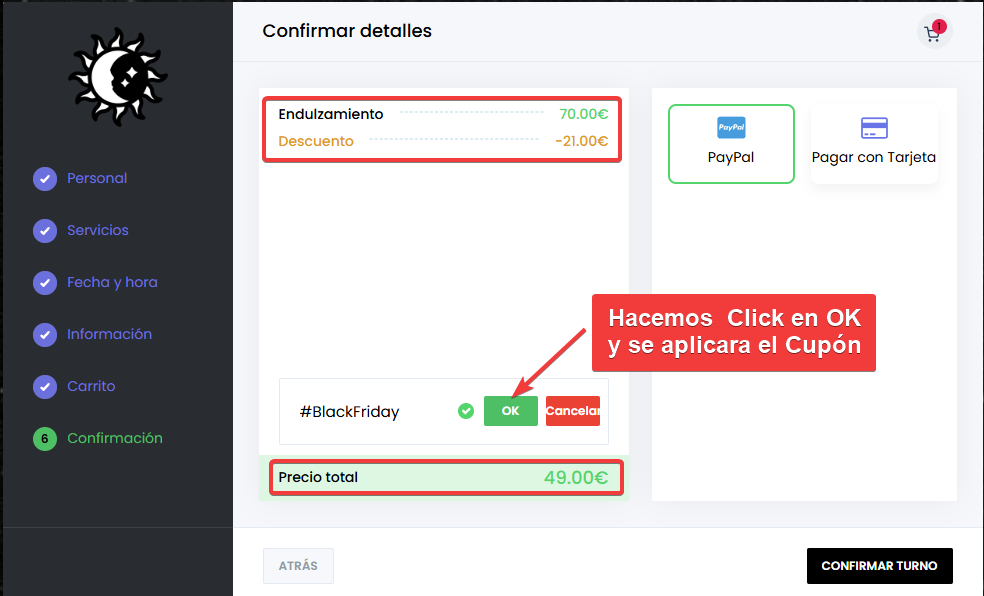Select Pagar con Tarjeta payment option
The height and width of the screenshot is (596, 984).
click(x=874, y=144)
